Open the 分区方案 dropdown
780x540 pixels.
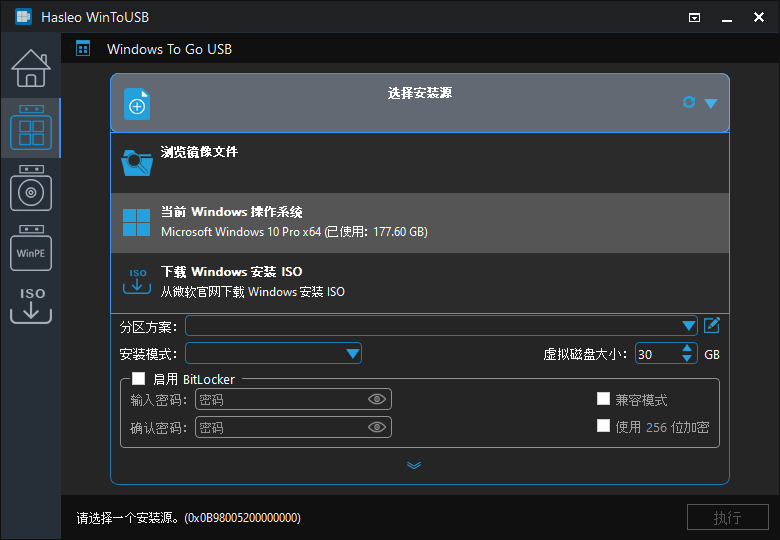point(441,326)
